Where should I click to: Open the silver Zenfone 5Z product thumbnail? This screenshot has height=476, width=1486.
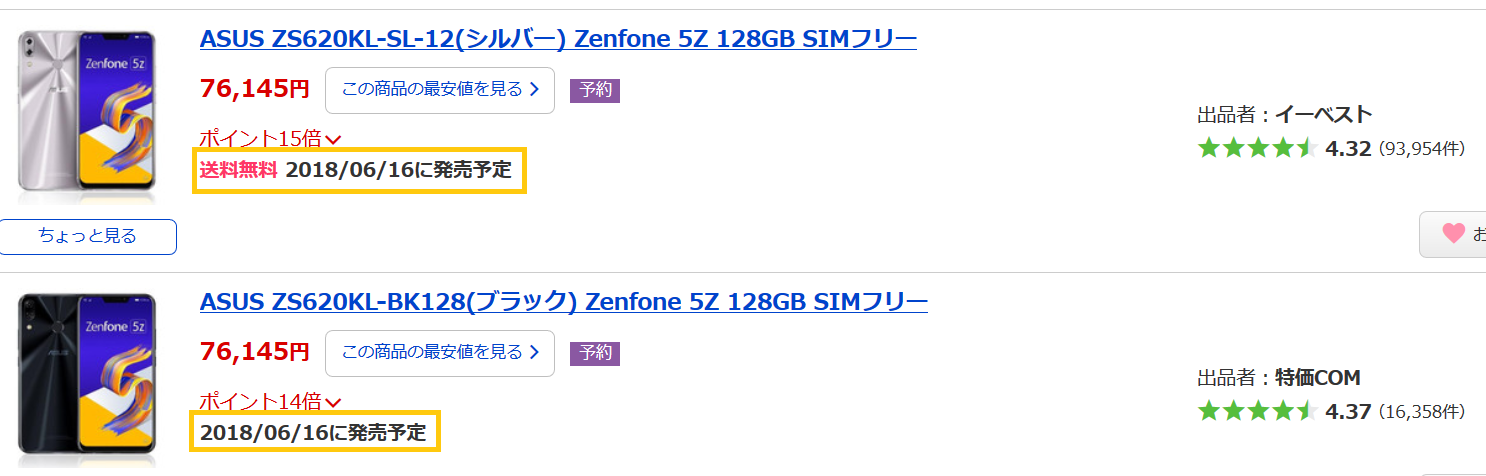[x=88, y=110]
